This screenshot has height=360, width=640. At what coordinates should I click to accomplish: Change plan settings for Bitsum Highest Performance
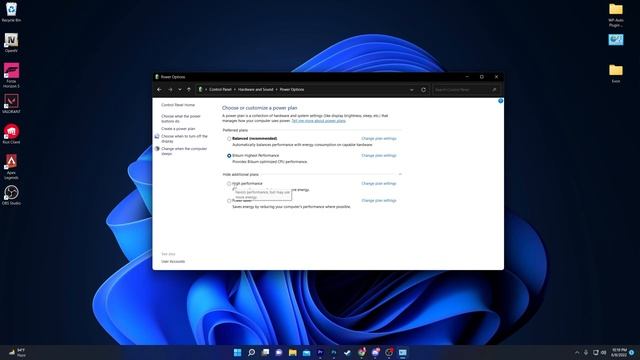[x=379, y=156]
